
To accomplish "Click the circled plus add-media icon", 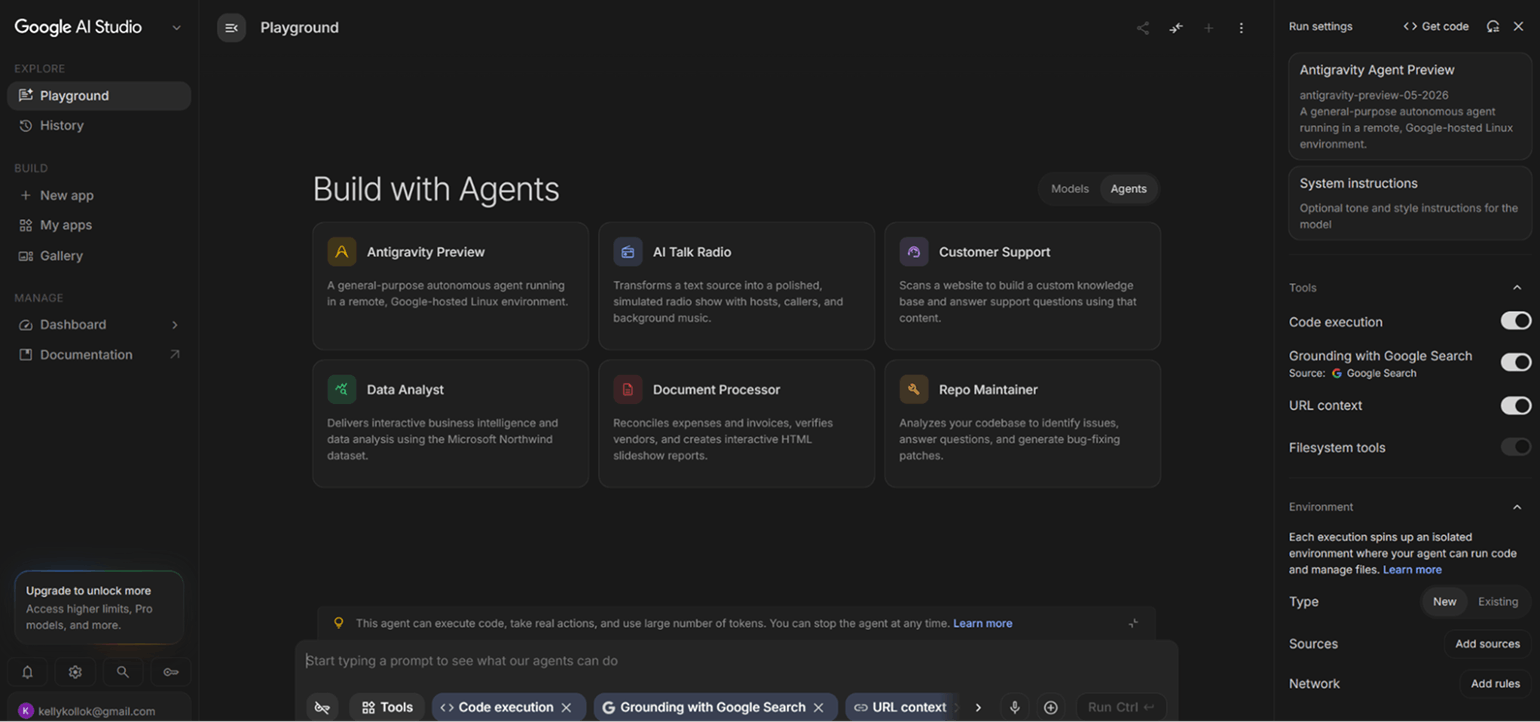I will [1051, 707].
